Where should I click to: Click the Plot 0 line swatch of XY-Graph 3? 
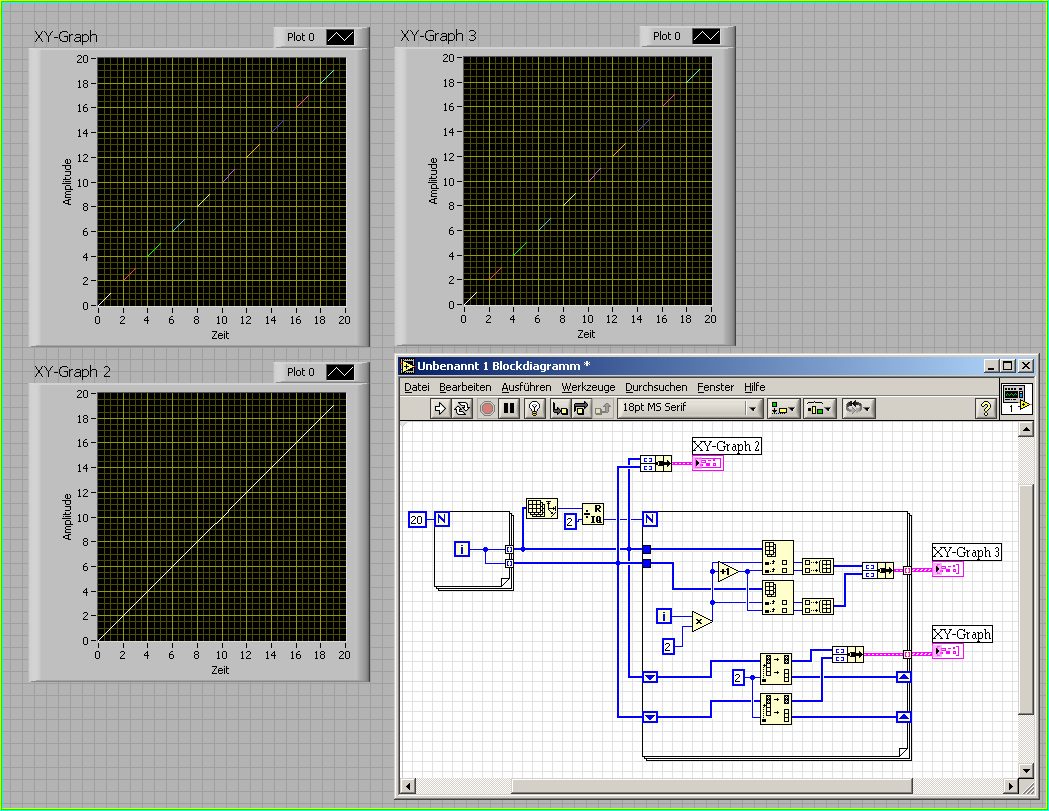coord(707,36)
